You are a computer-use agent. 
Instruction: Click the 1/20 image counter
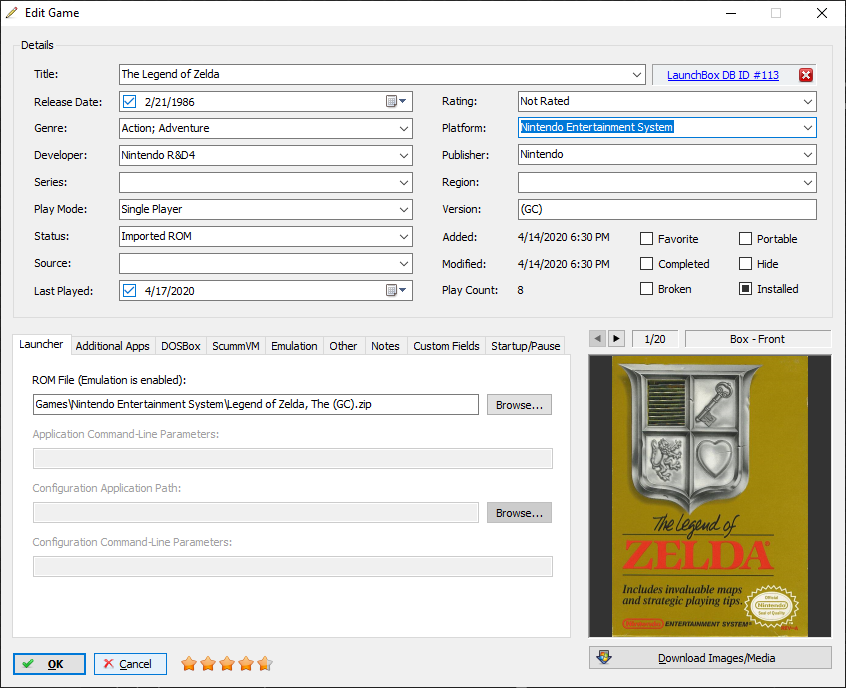pyautogui.click(x=654, y=339)
